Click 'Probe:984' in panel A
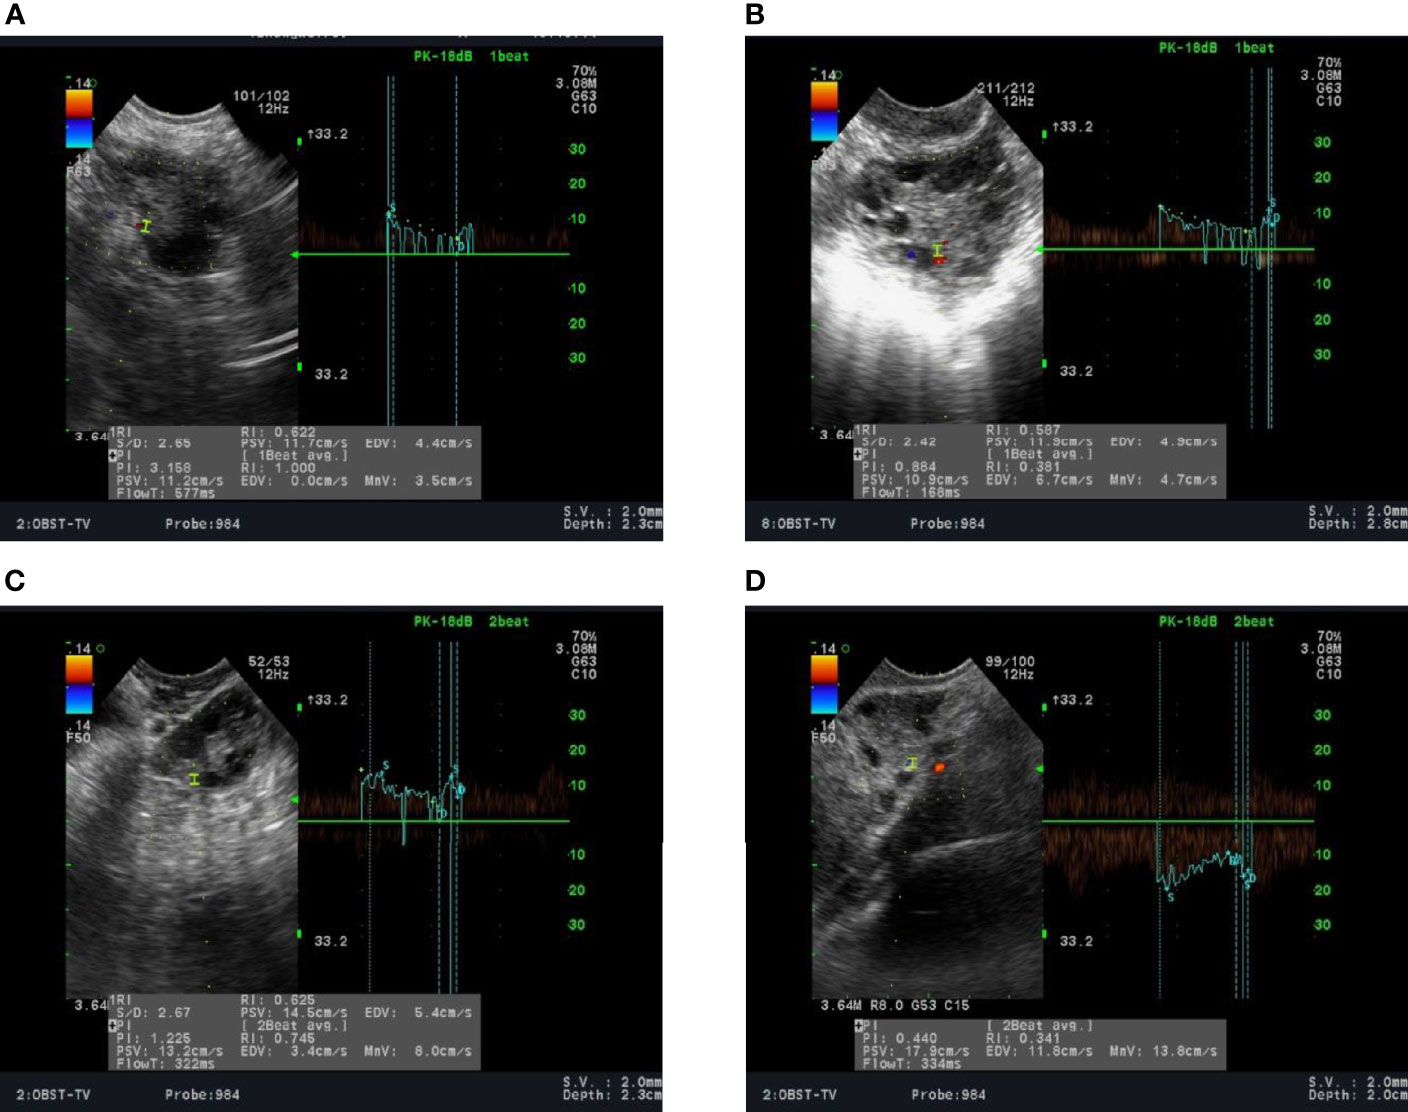Viewport: 1408px width, 1112px height. pyautogui.click(x=202, y=523)
